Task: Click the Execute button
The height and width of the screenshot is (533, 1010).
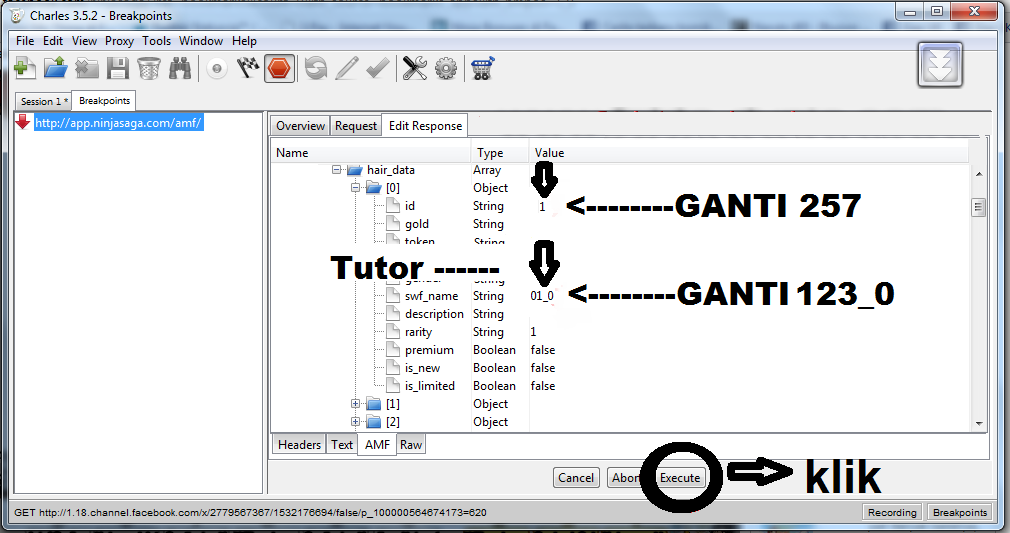Action: coord(680,478)
